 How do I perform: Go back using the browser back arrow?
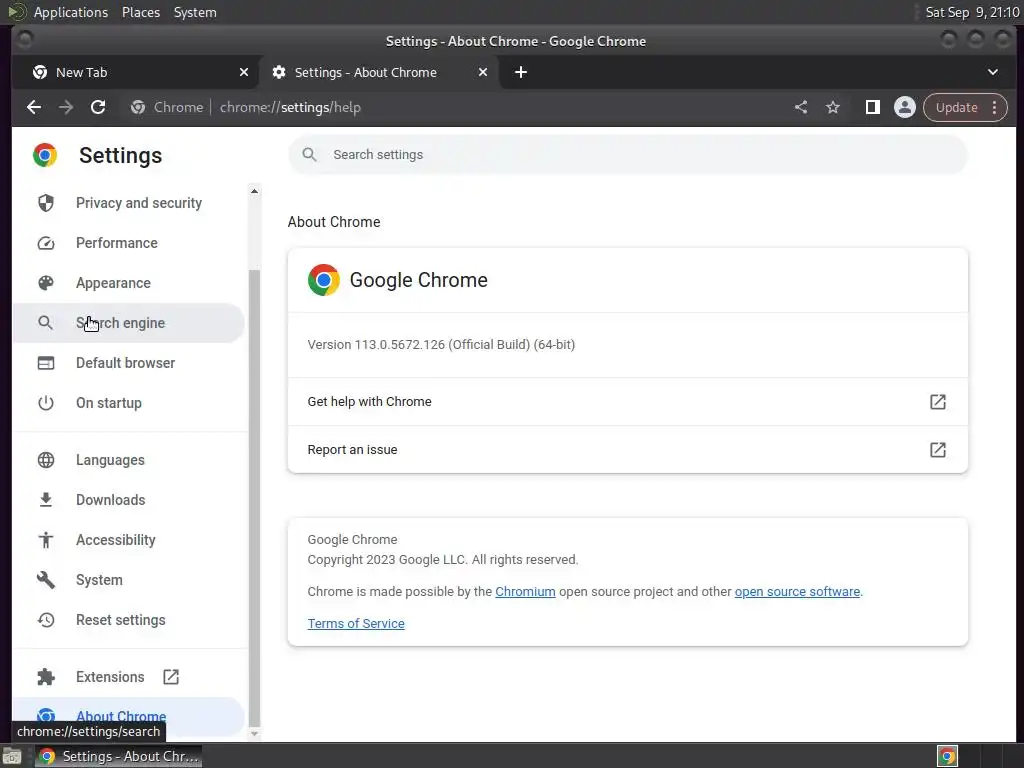(x=34, y=107)
